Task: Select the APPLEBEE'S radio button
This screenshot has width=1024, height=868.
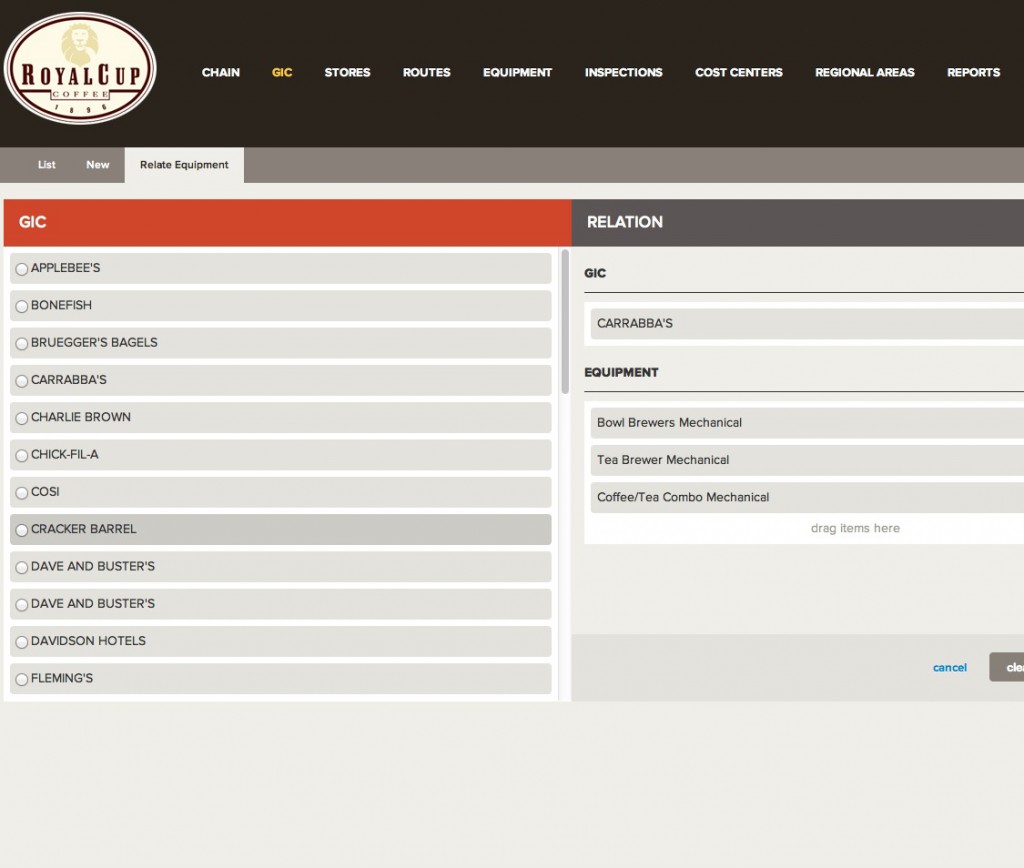Action: point(22,269)
